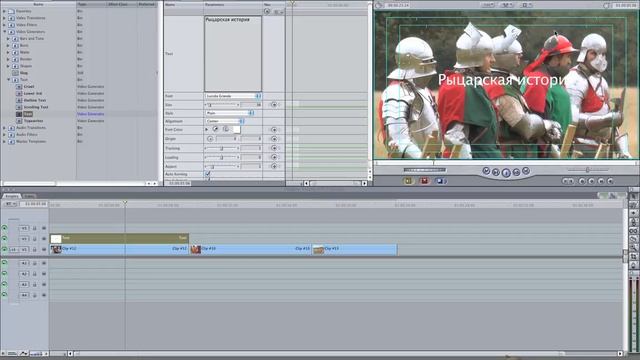Switch to the second timeline sequence tab
This screenshot has height=360, width=640.
point(29,196)
